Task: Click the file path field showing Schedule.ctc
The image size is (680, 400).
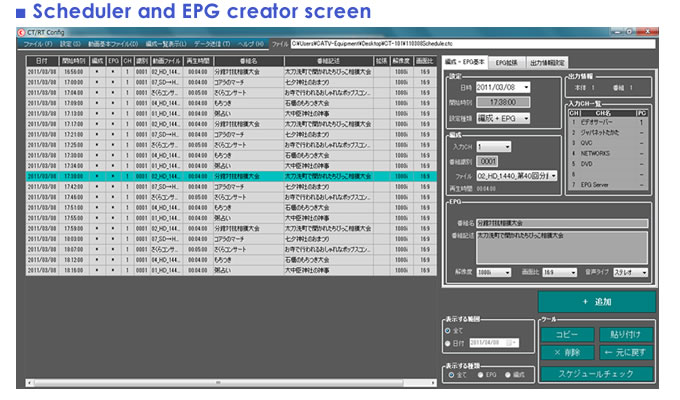Action: click(473, 44)
